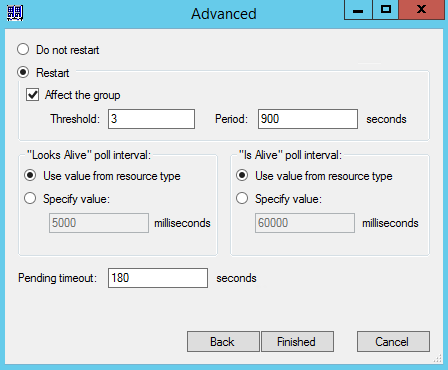This screenshot has height=370, width=448.
Task: Click the Pending timeout label text
Action: tap(57, 278)
